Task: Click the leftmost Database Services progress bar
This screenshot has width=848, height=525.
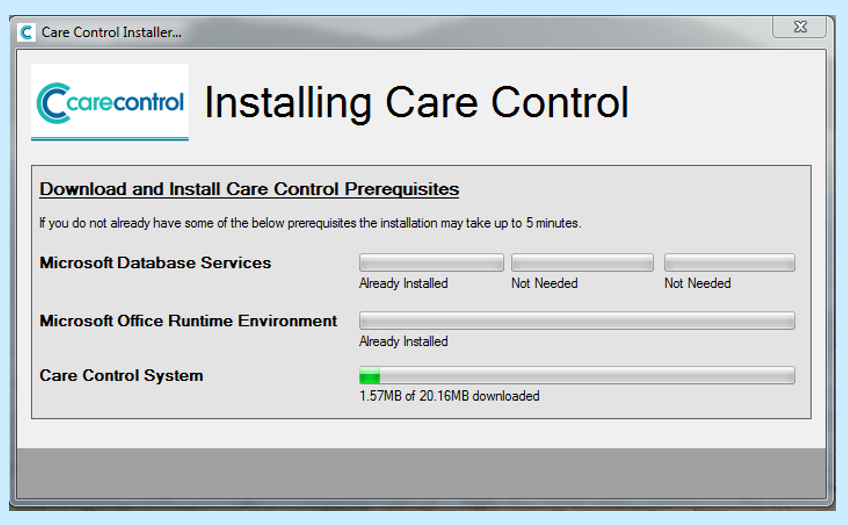Action: point(431,263)
